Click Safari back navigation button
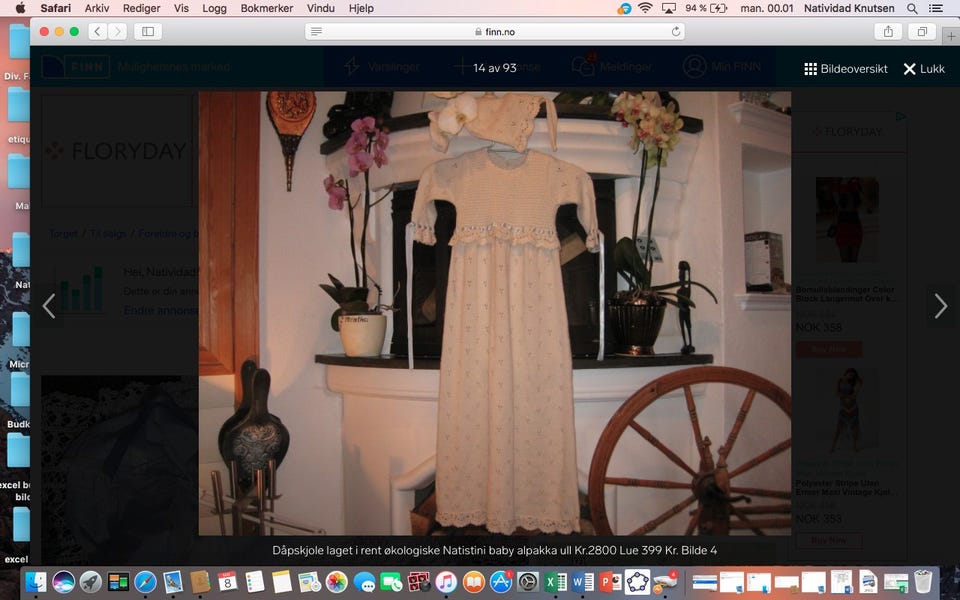Image resolution: width=960 pixels, height=600 pixels. pos(97,31)
